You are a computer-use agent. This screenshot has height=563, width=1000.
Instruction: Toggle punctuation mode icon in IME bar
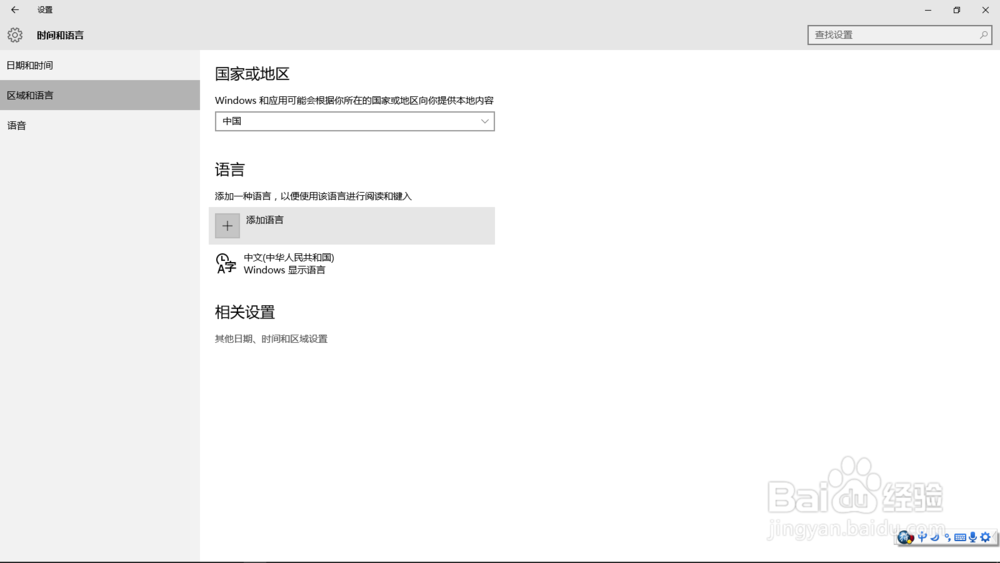948,537
